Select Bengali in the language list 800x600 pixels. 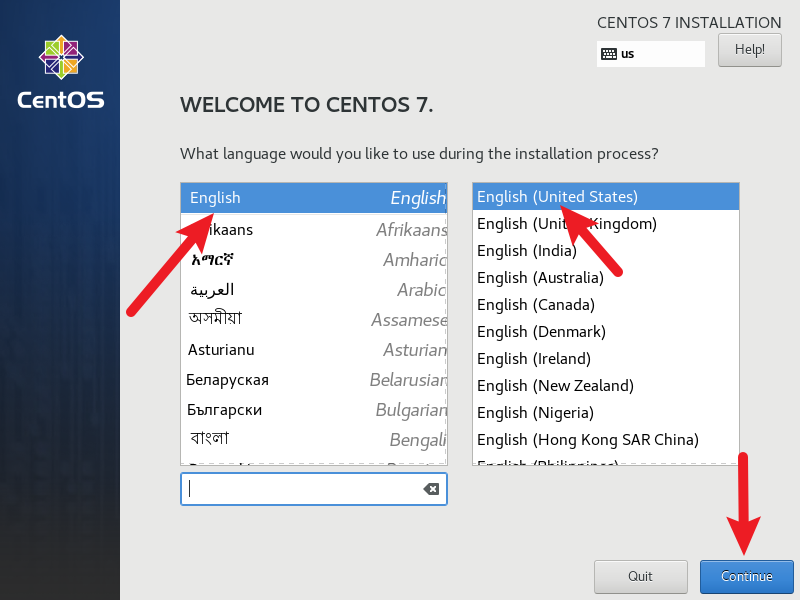(314, 440)
